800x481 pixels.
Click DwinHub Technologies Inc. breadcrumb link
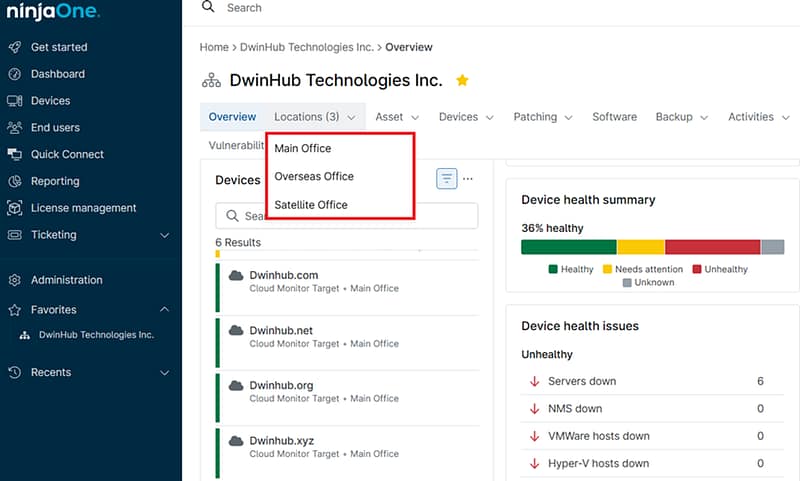(x=307, y=47)
